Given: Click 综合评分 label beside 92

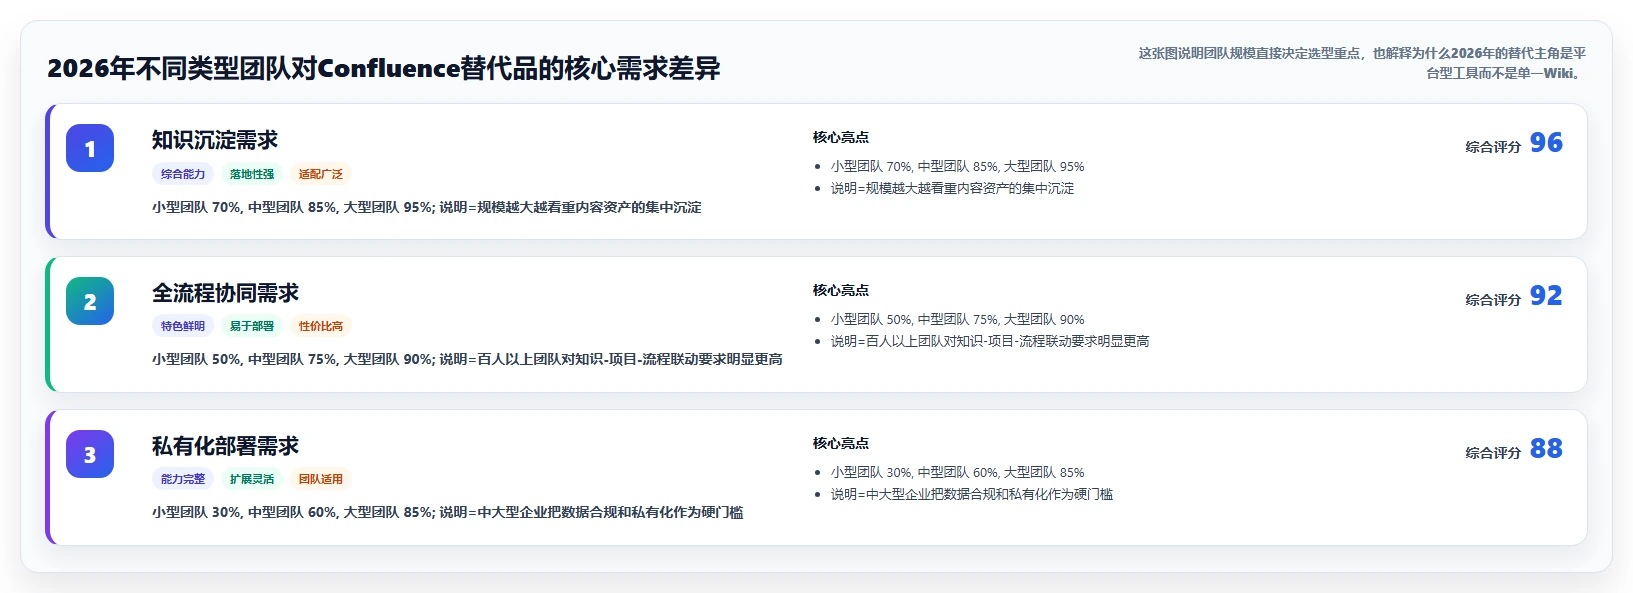Looking at the screenshot, I should tap(1493, 300).
